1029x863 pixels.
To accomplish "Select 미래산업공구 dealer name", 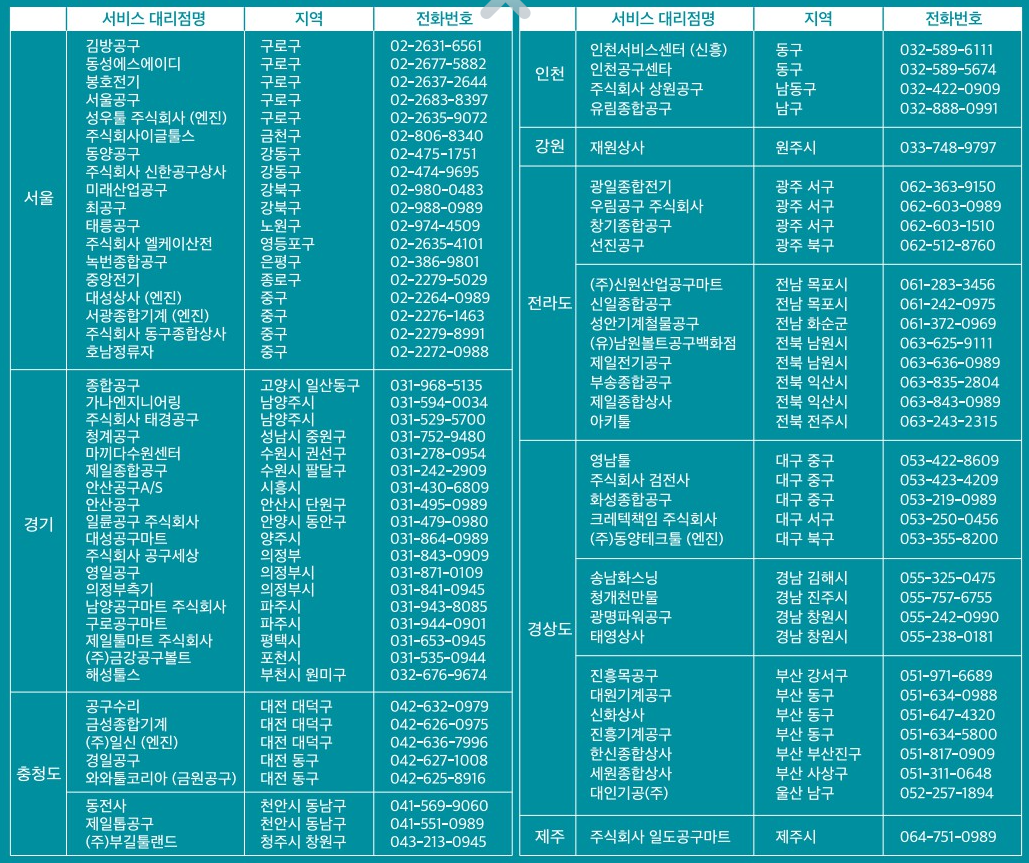I will [126, 190].
